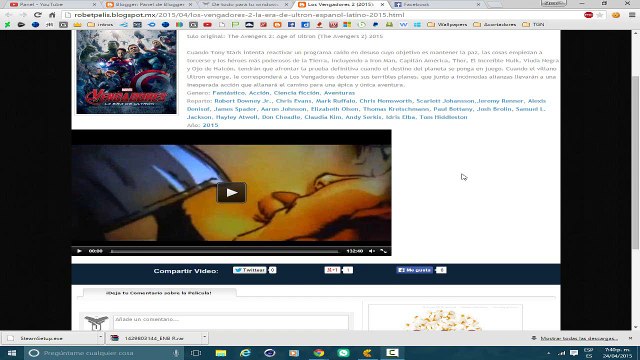The image size is (640, 360).
Task: Open the action center notification icon
Action: coord(574,353)
